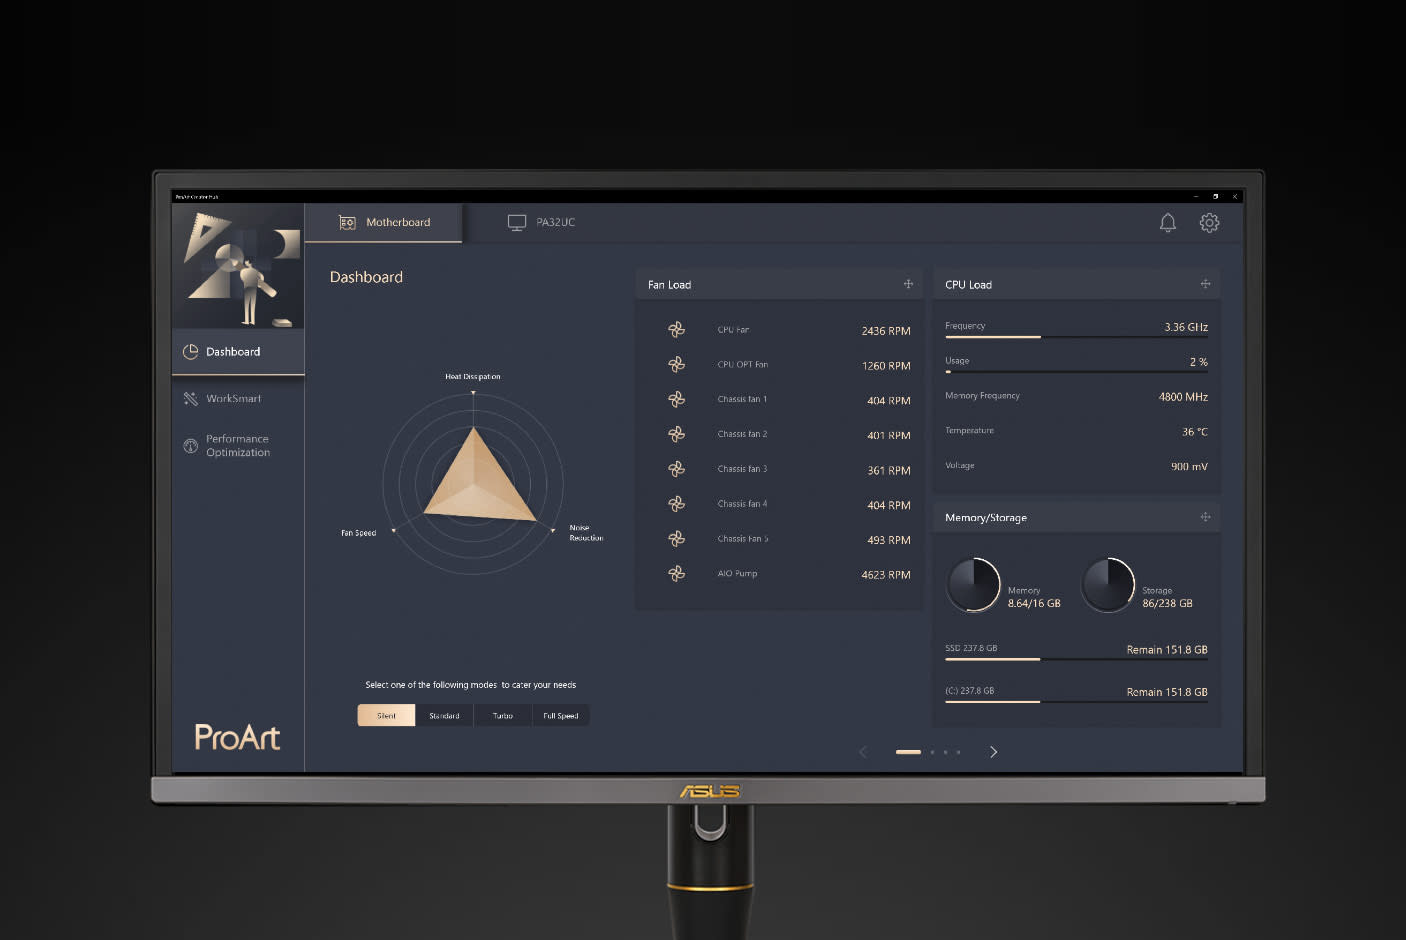Click the move handle on Memory/Storage panel

pyautogui.click(x=1205, y=517)
